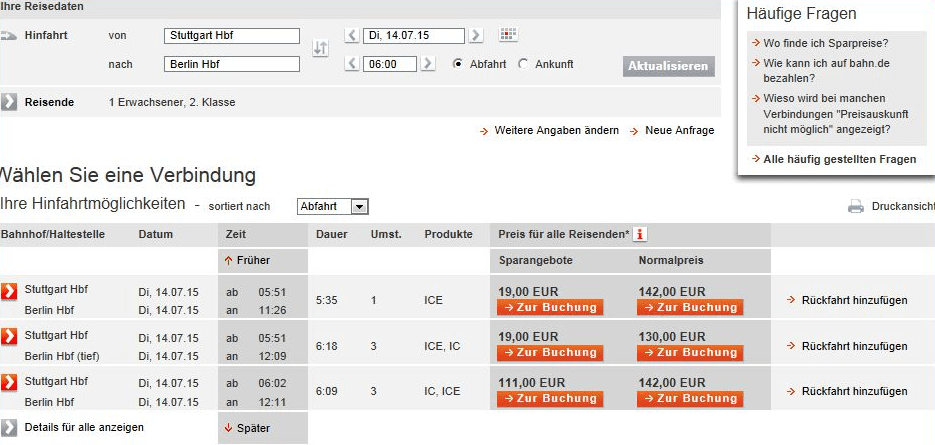Click the Stuttgart Hbf origin input field
Screen dimensions: 935x445
[x=232, y=36]
